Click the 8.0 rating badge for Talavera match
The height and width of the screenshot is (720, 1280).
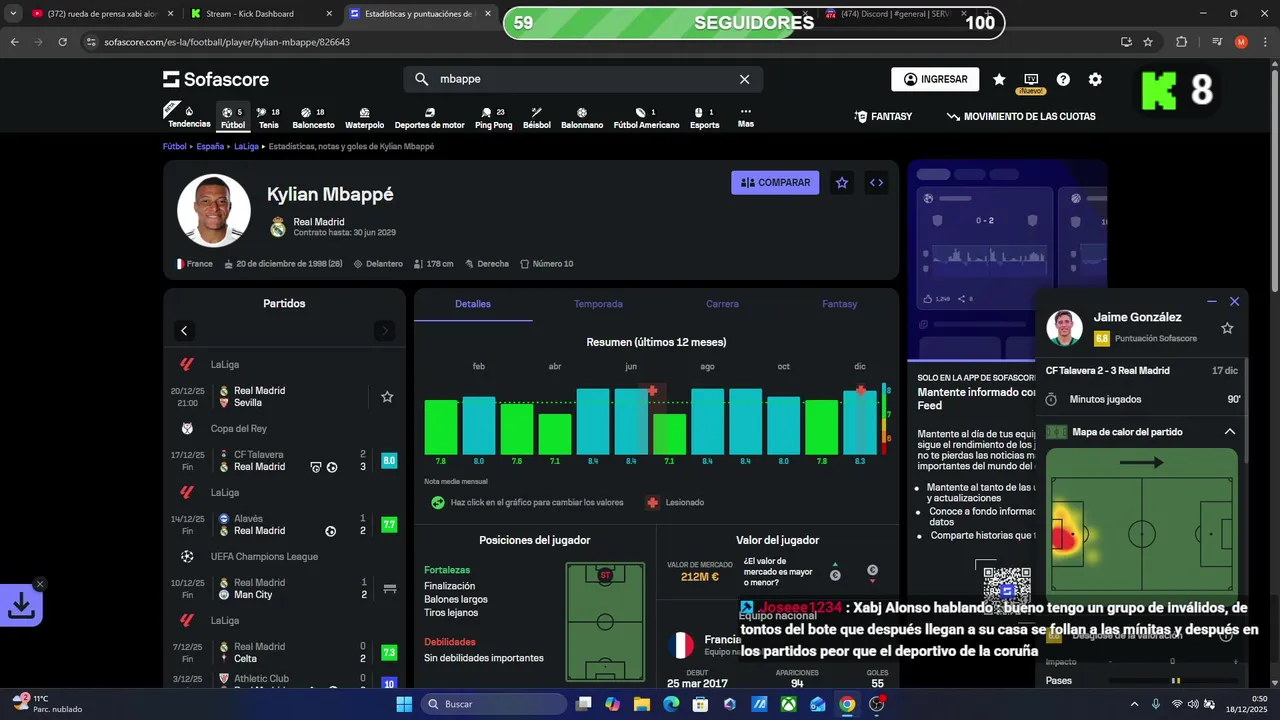click(389, 461)
